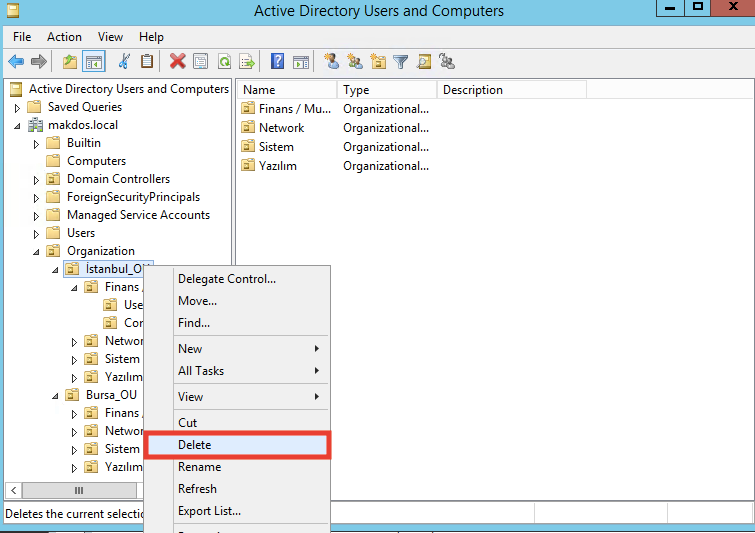Go back with the blue back arrow
The width and height of the screenshot is (755, 533).
(16, 62)
